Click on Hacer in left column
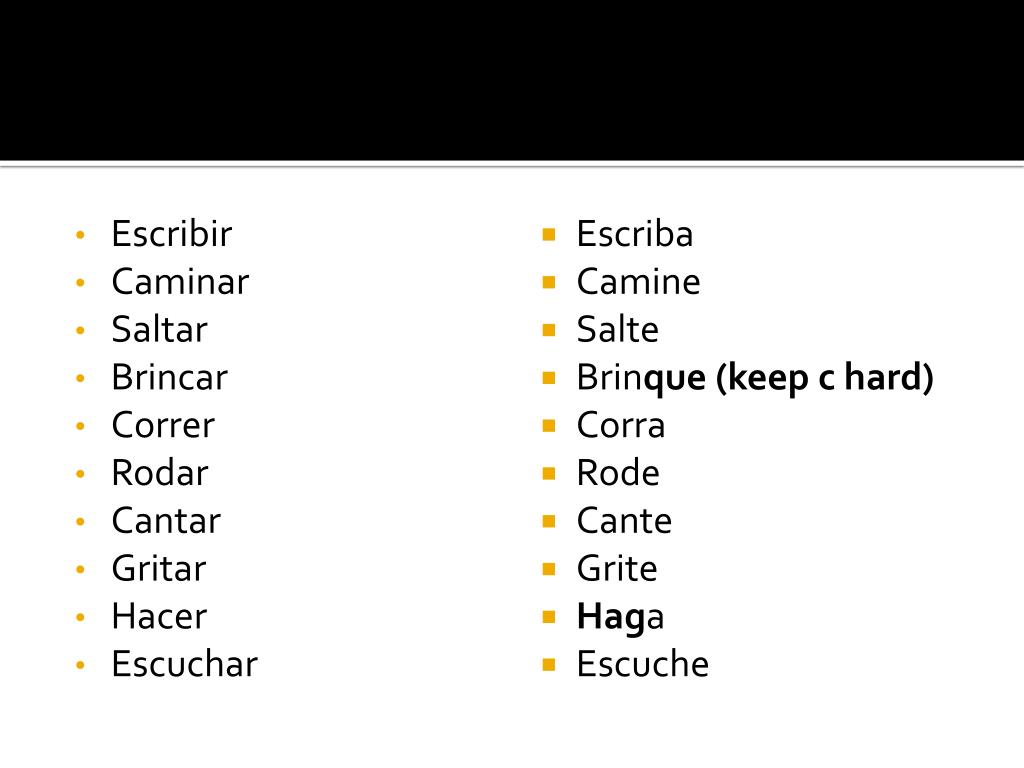 159,616
